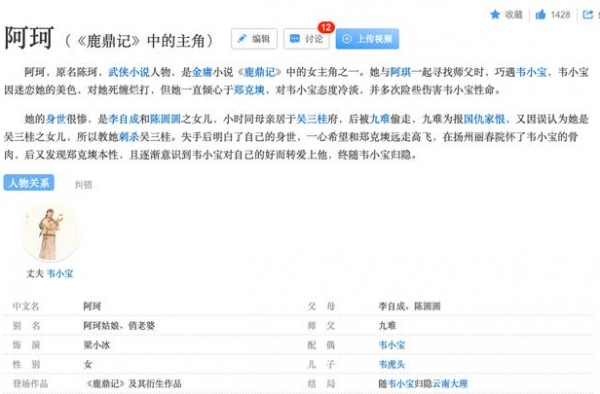The width and height of the screenshot is (600, 394).
Task: Open the 阿琪 link
Action: click(400, 72)
